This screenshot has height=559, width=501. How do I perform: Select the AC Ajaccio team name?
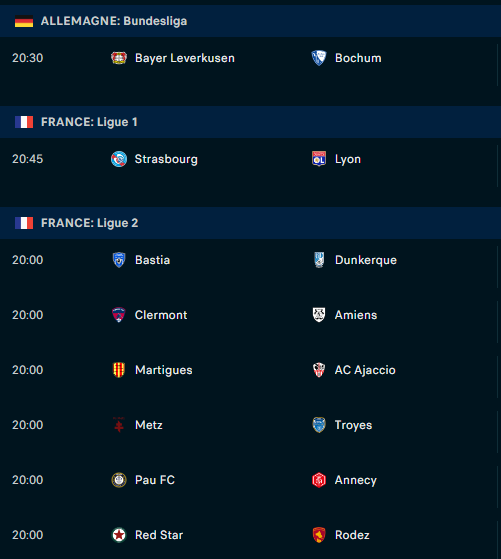tap(365, 370)
